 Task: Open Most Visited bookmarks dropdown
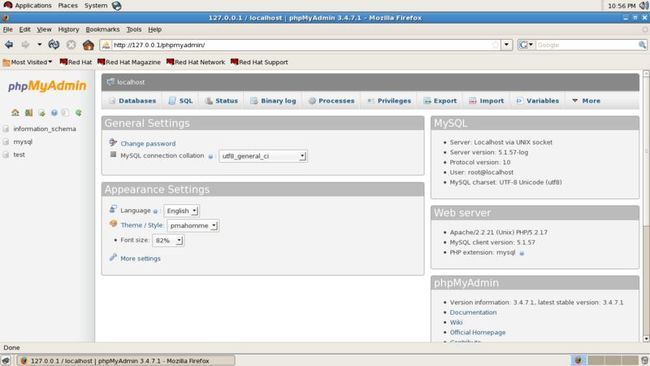click(x=28, y=62)
